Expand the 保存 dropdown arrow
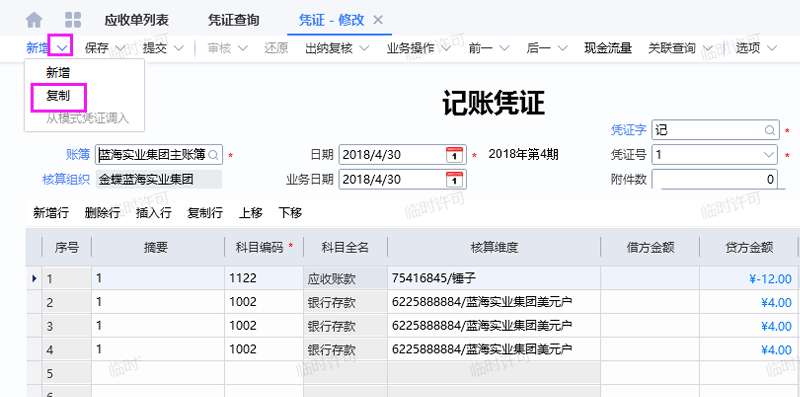 pos(120,48)
